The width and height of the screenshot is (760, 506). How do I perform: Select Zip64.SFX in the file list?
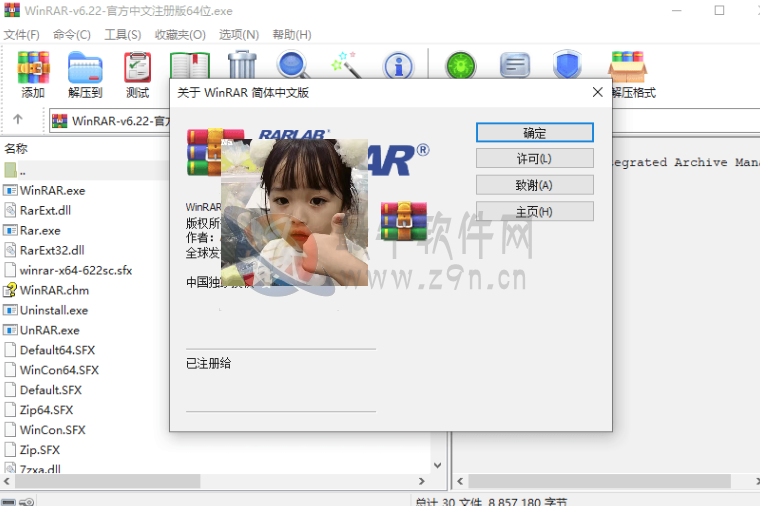click(46, 410)
